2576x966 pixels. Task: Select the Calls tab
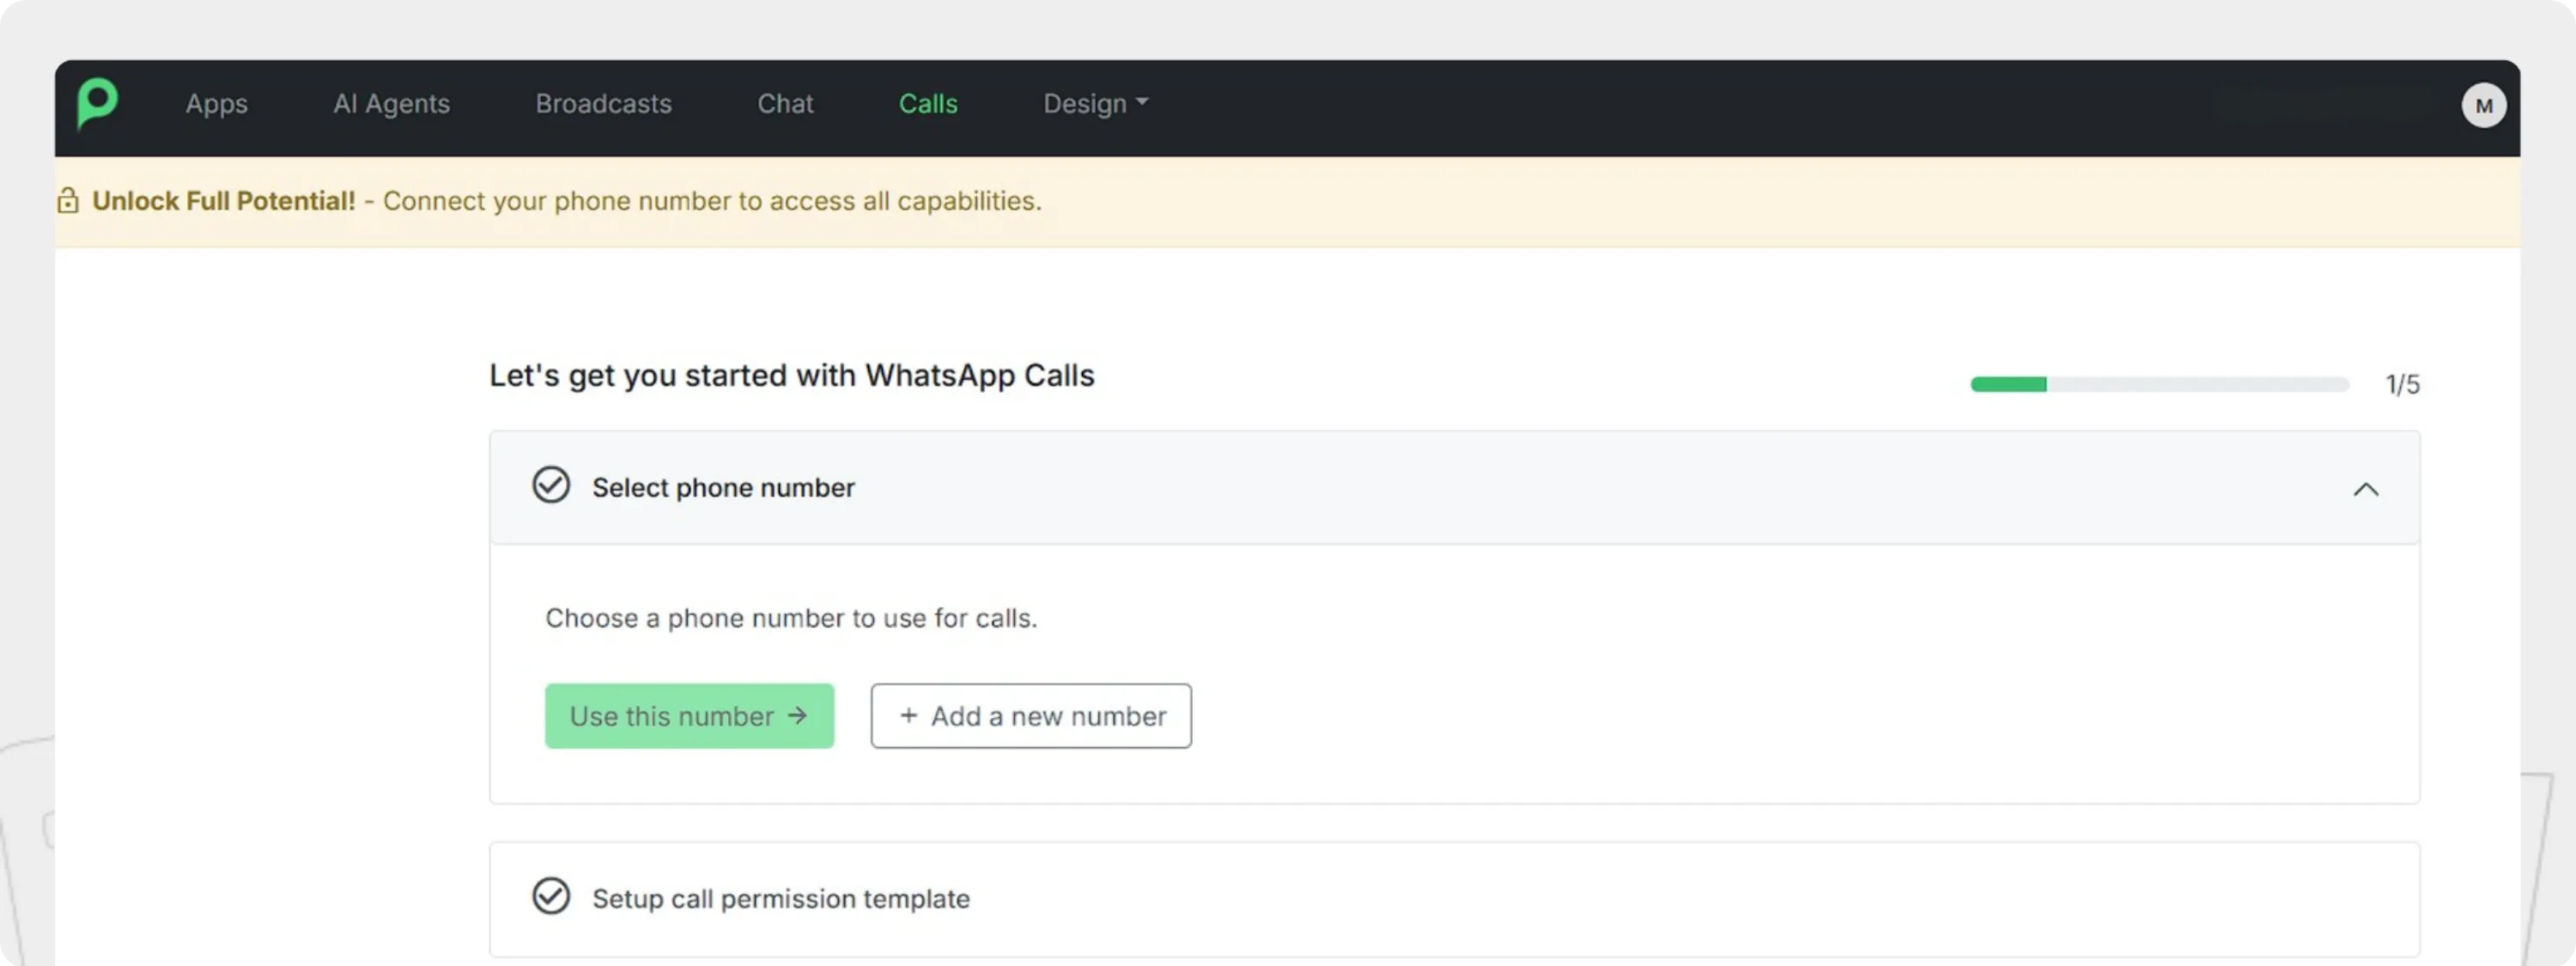[x=928, y=104]
